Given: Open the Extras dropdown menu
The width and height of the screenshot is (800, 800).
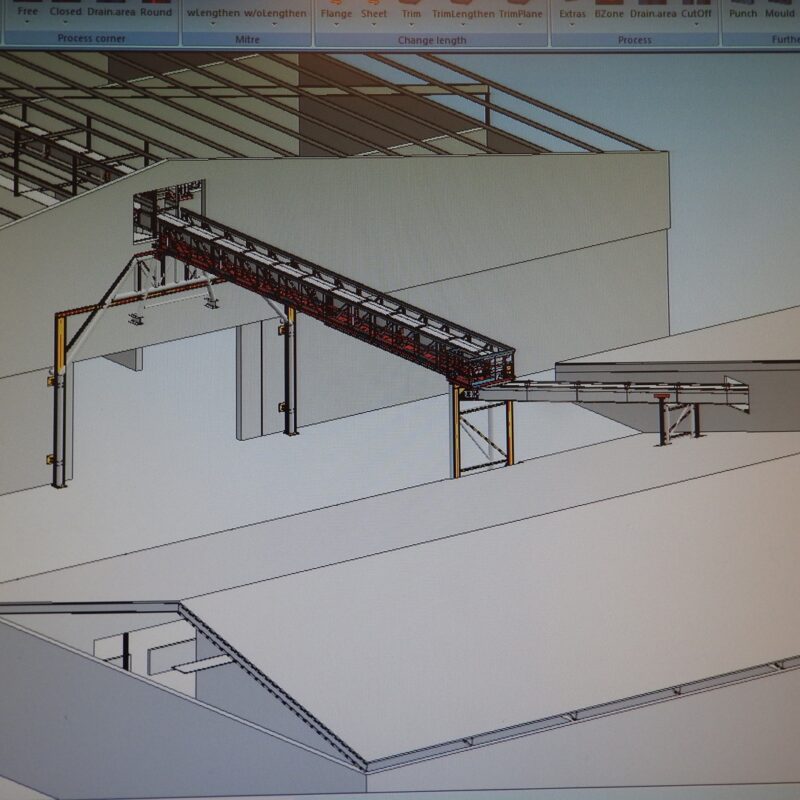Looking at the screenshot, I should (572, 24).
